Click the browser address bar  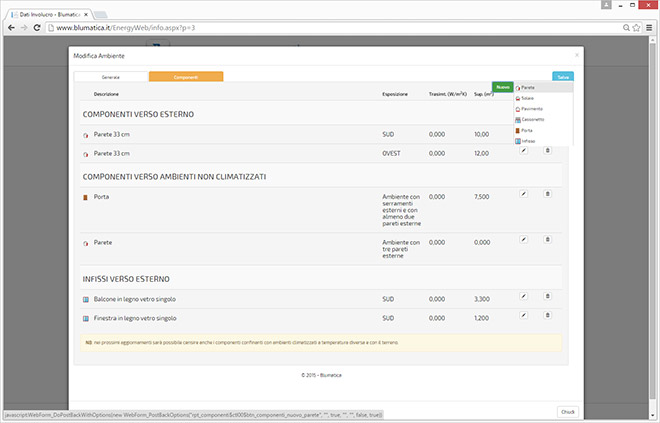300,27
